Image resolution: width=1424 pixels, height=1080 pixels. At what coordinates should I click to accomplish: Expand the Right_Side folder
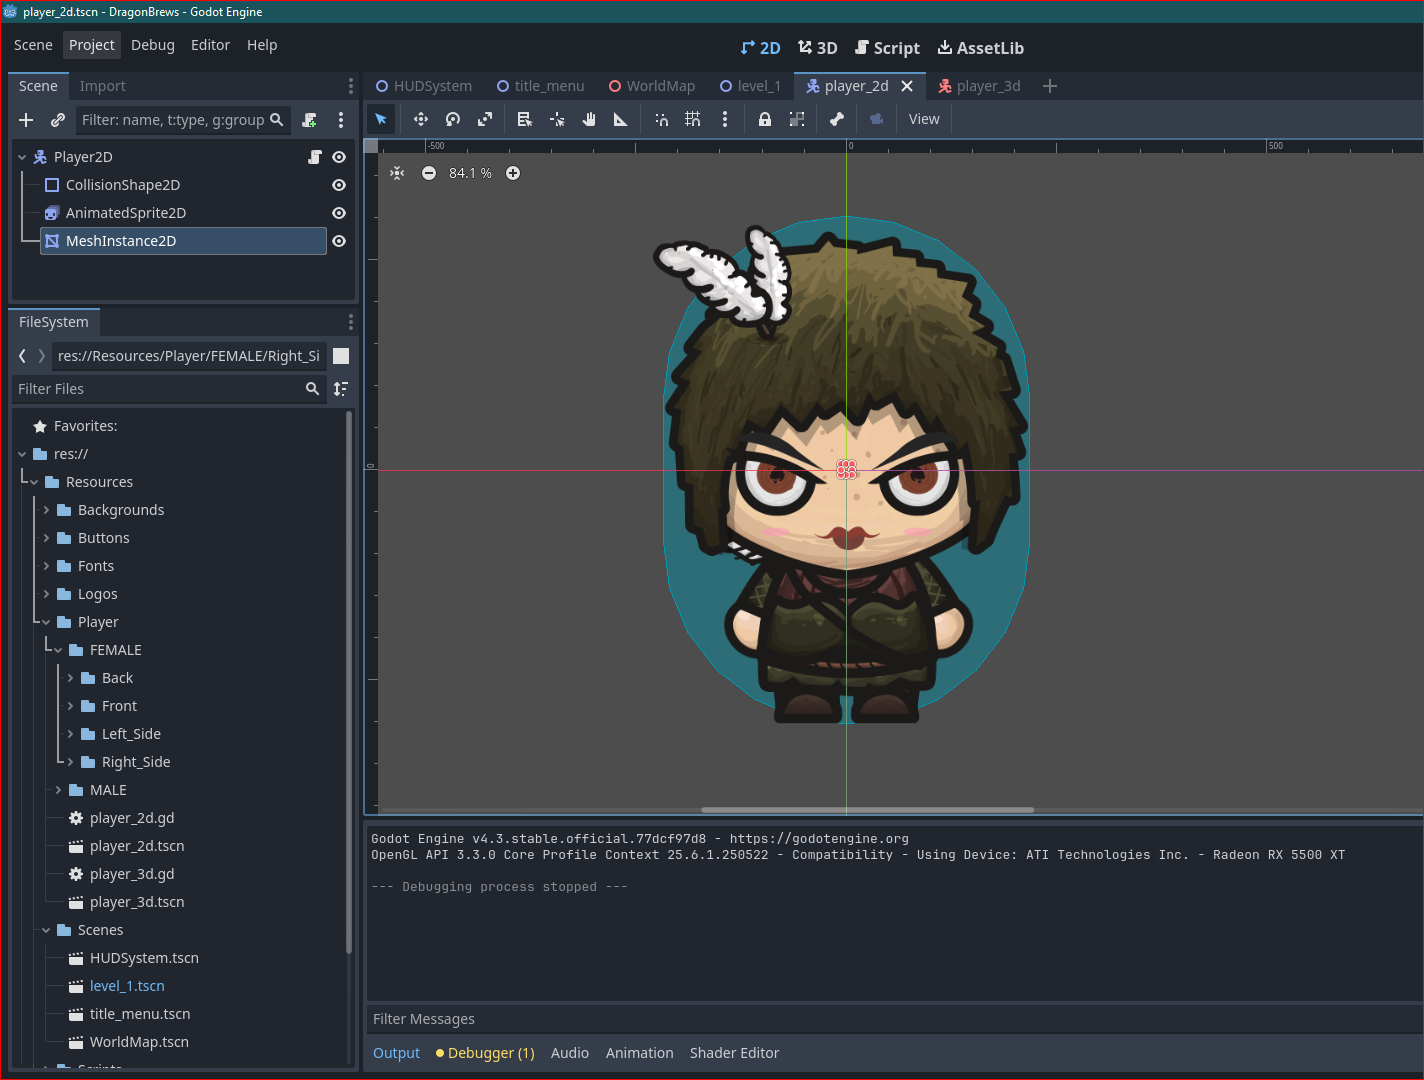[x=70, y=762]
